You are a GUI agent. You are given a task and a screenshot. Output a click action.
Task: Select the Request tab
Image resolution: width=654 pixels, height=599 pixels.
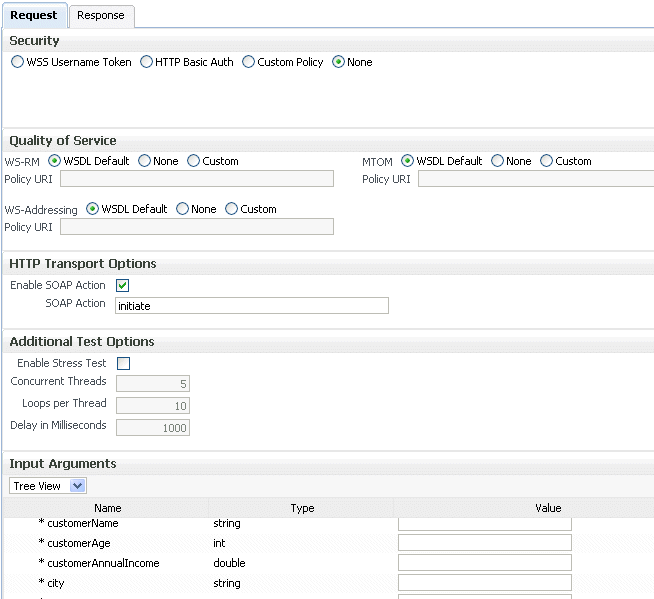(34, 15)
